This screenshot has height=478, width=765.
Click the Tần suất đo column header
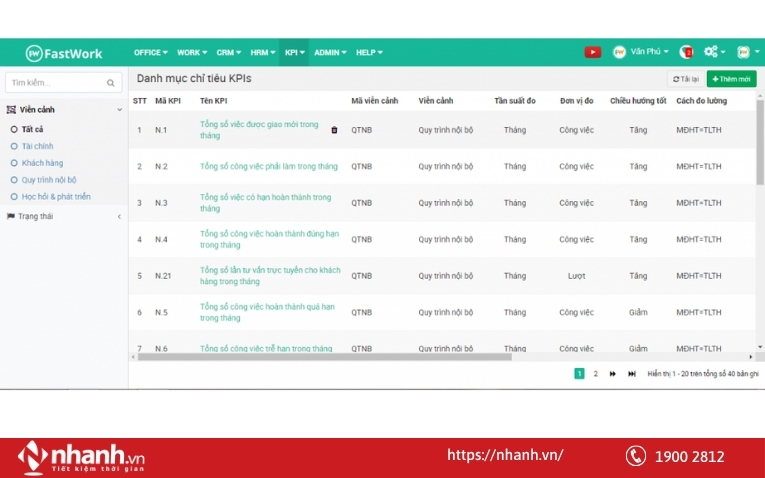click(x=515, y=101)
